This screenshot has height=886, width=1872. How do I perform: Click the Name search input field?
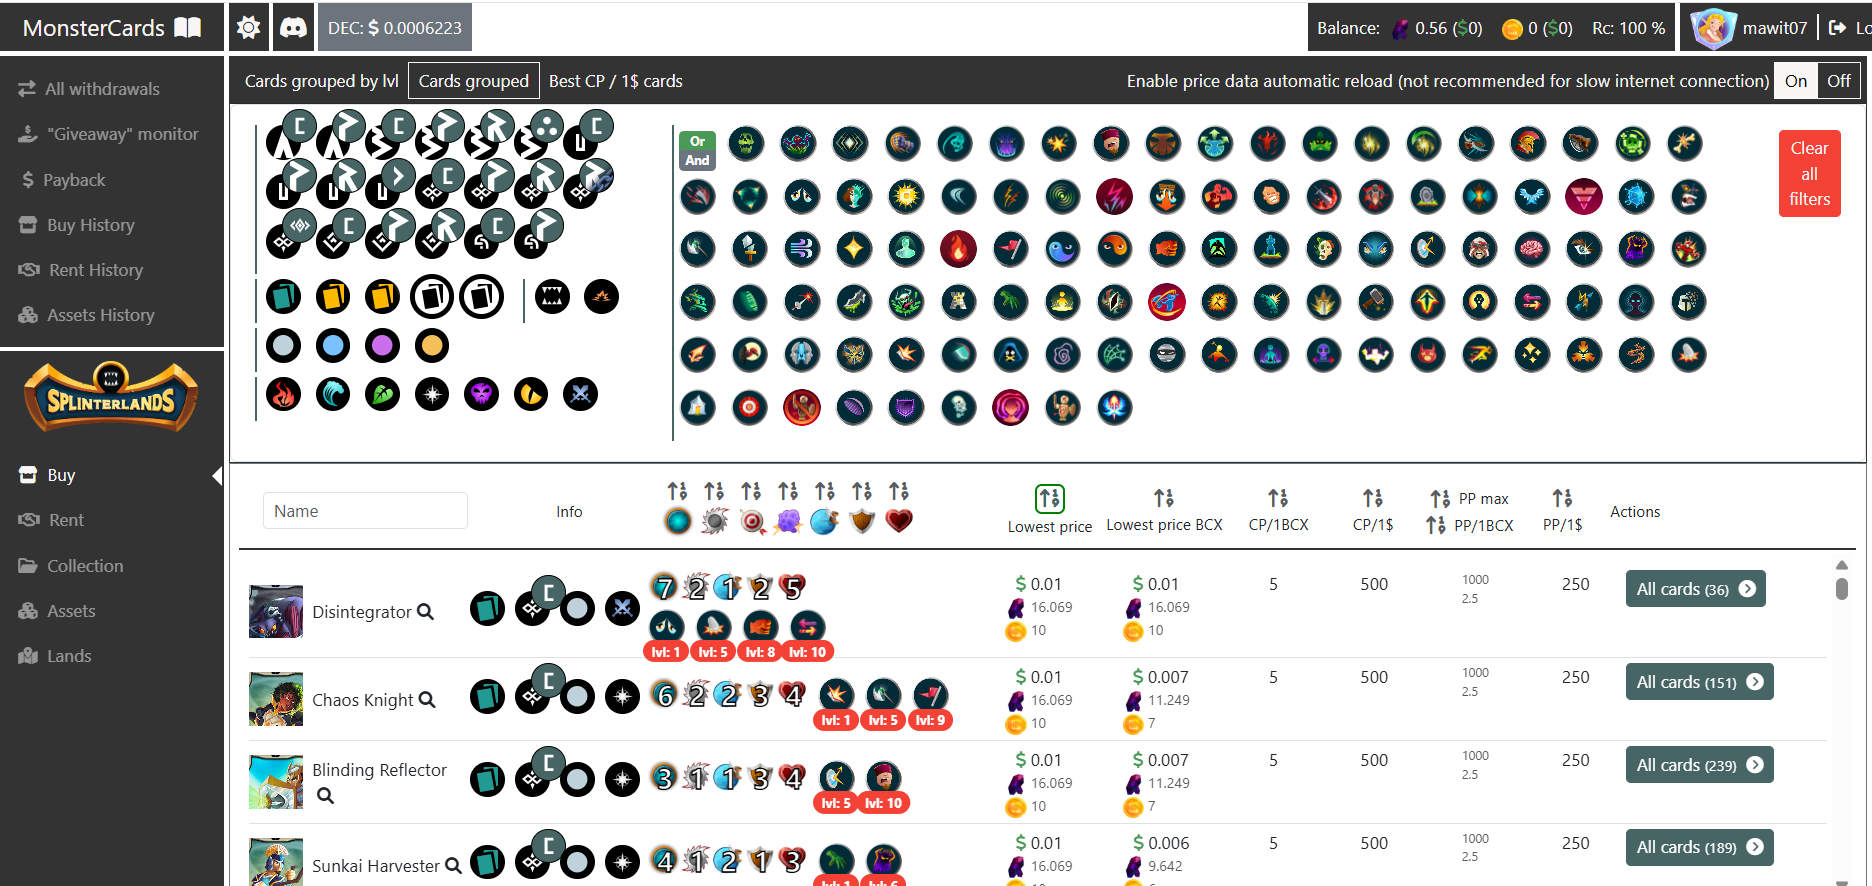pos(365,511)
